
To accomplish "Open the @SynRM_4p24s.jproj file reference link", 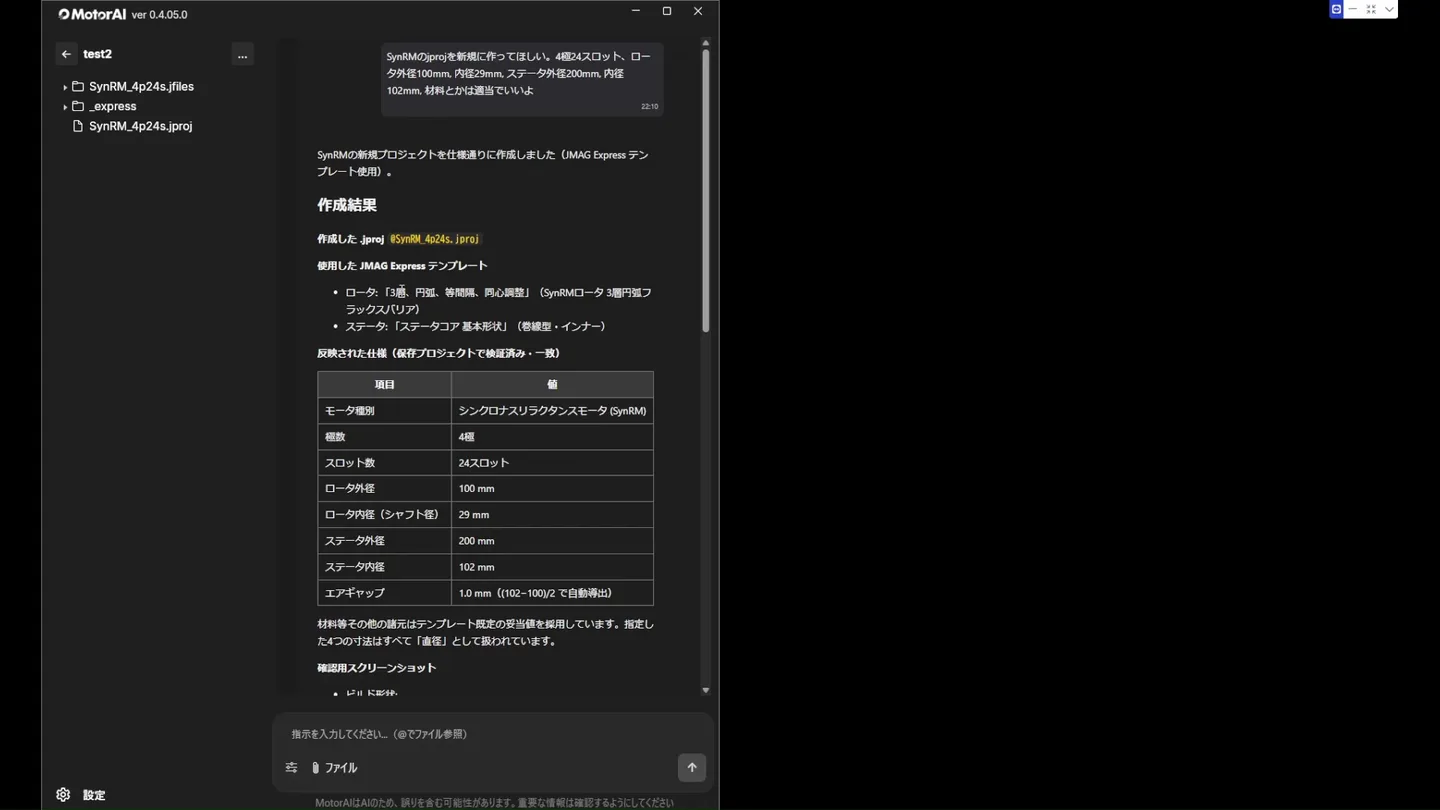I will 435,239.
